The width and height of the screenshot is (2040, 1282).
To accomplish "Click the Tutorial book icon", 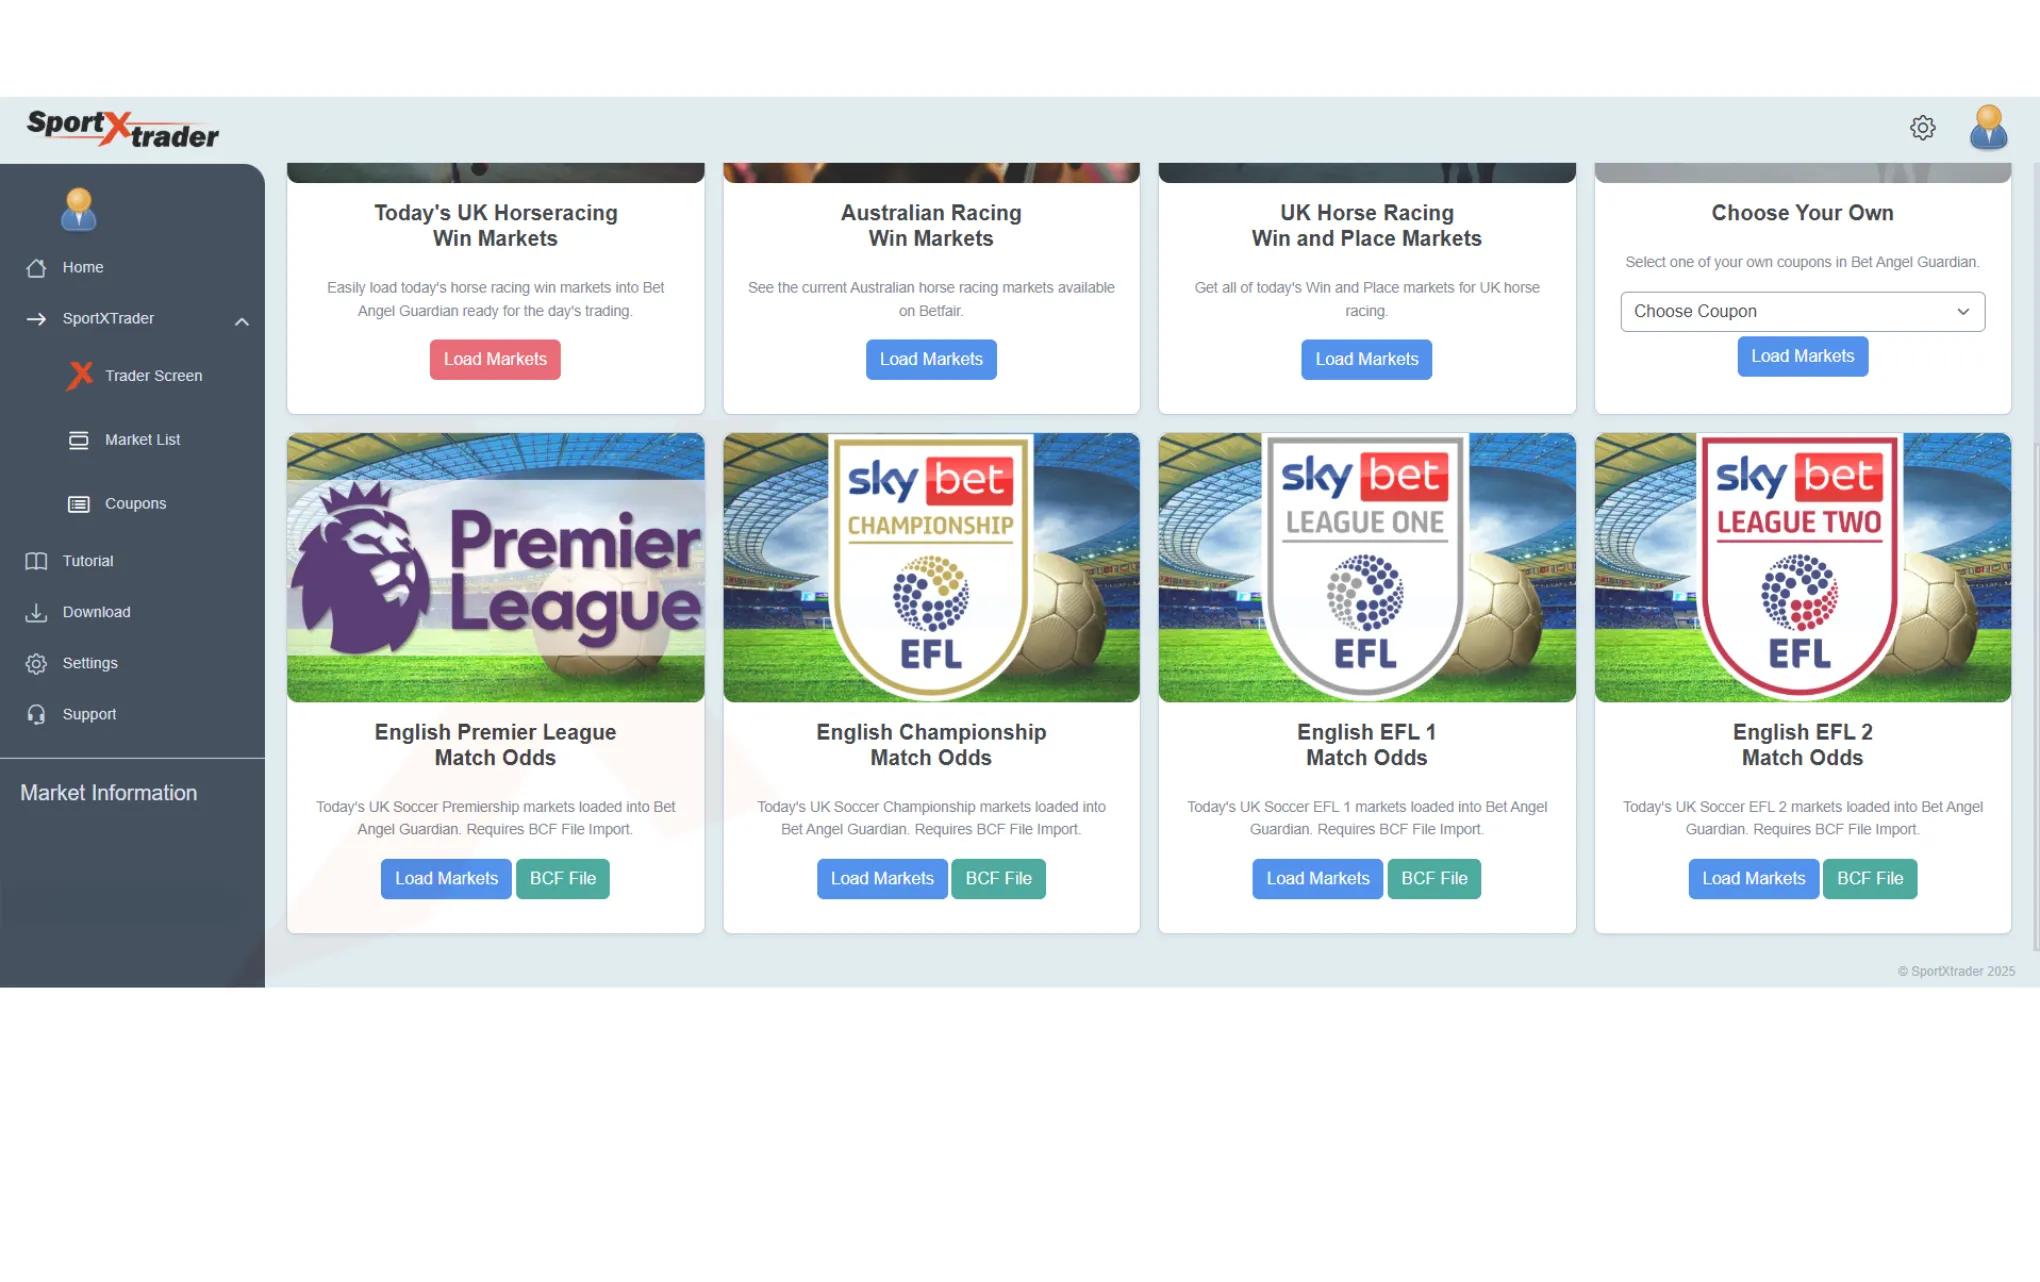I will pyautogui.click(x=36, y=561).
